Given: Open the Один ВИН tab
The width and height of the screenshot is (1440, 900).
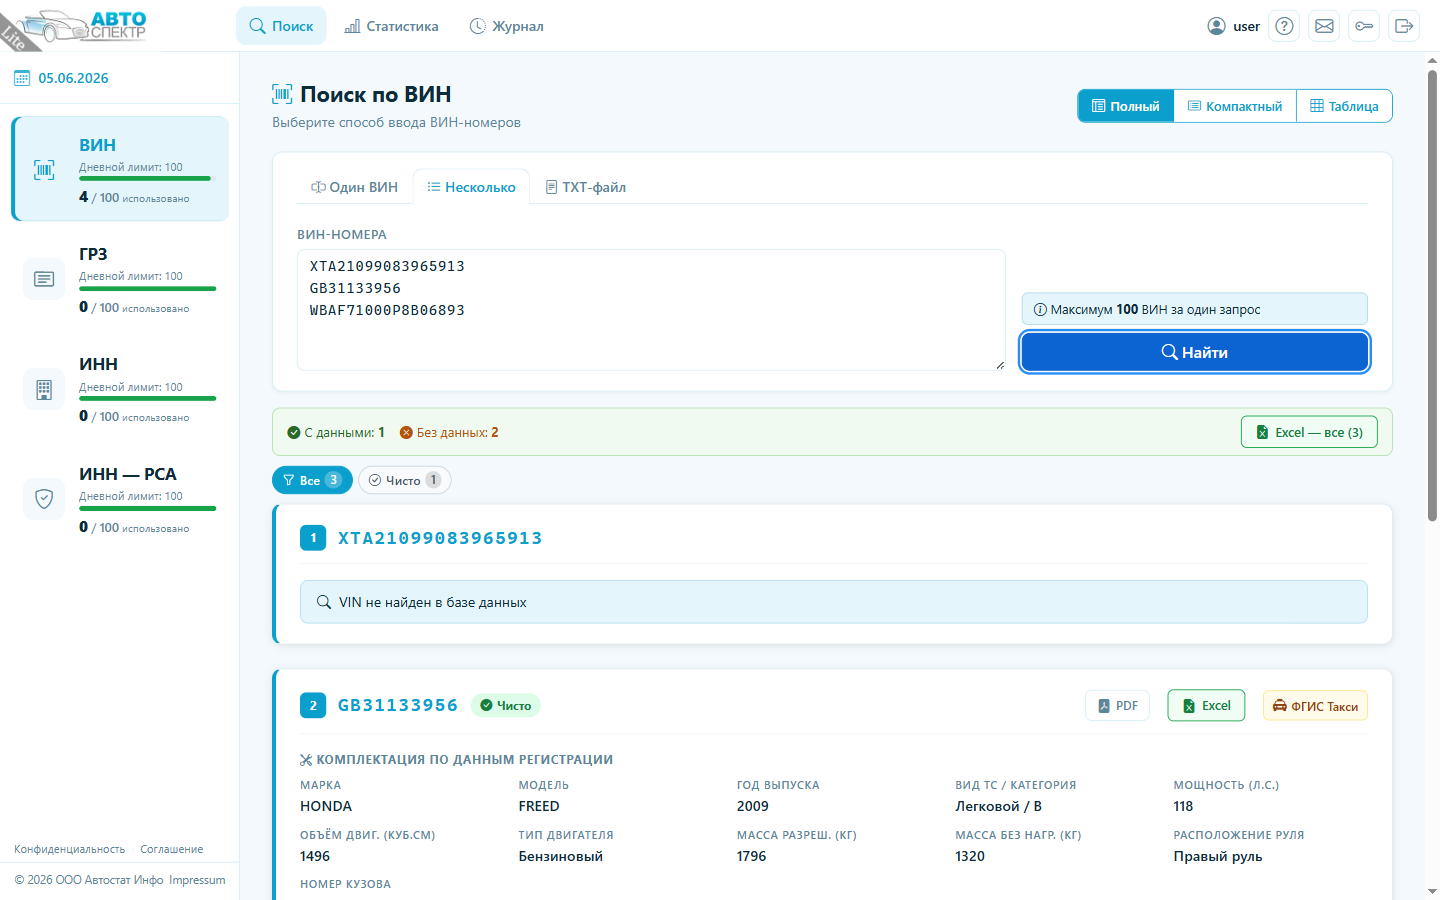Looking at the screenshot, I should [x=355, y=187].
